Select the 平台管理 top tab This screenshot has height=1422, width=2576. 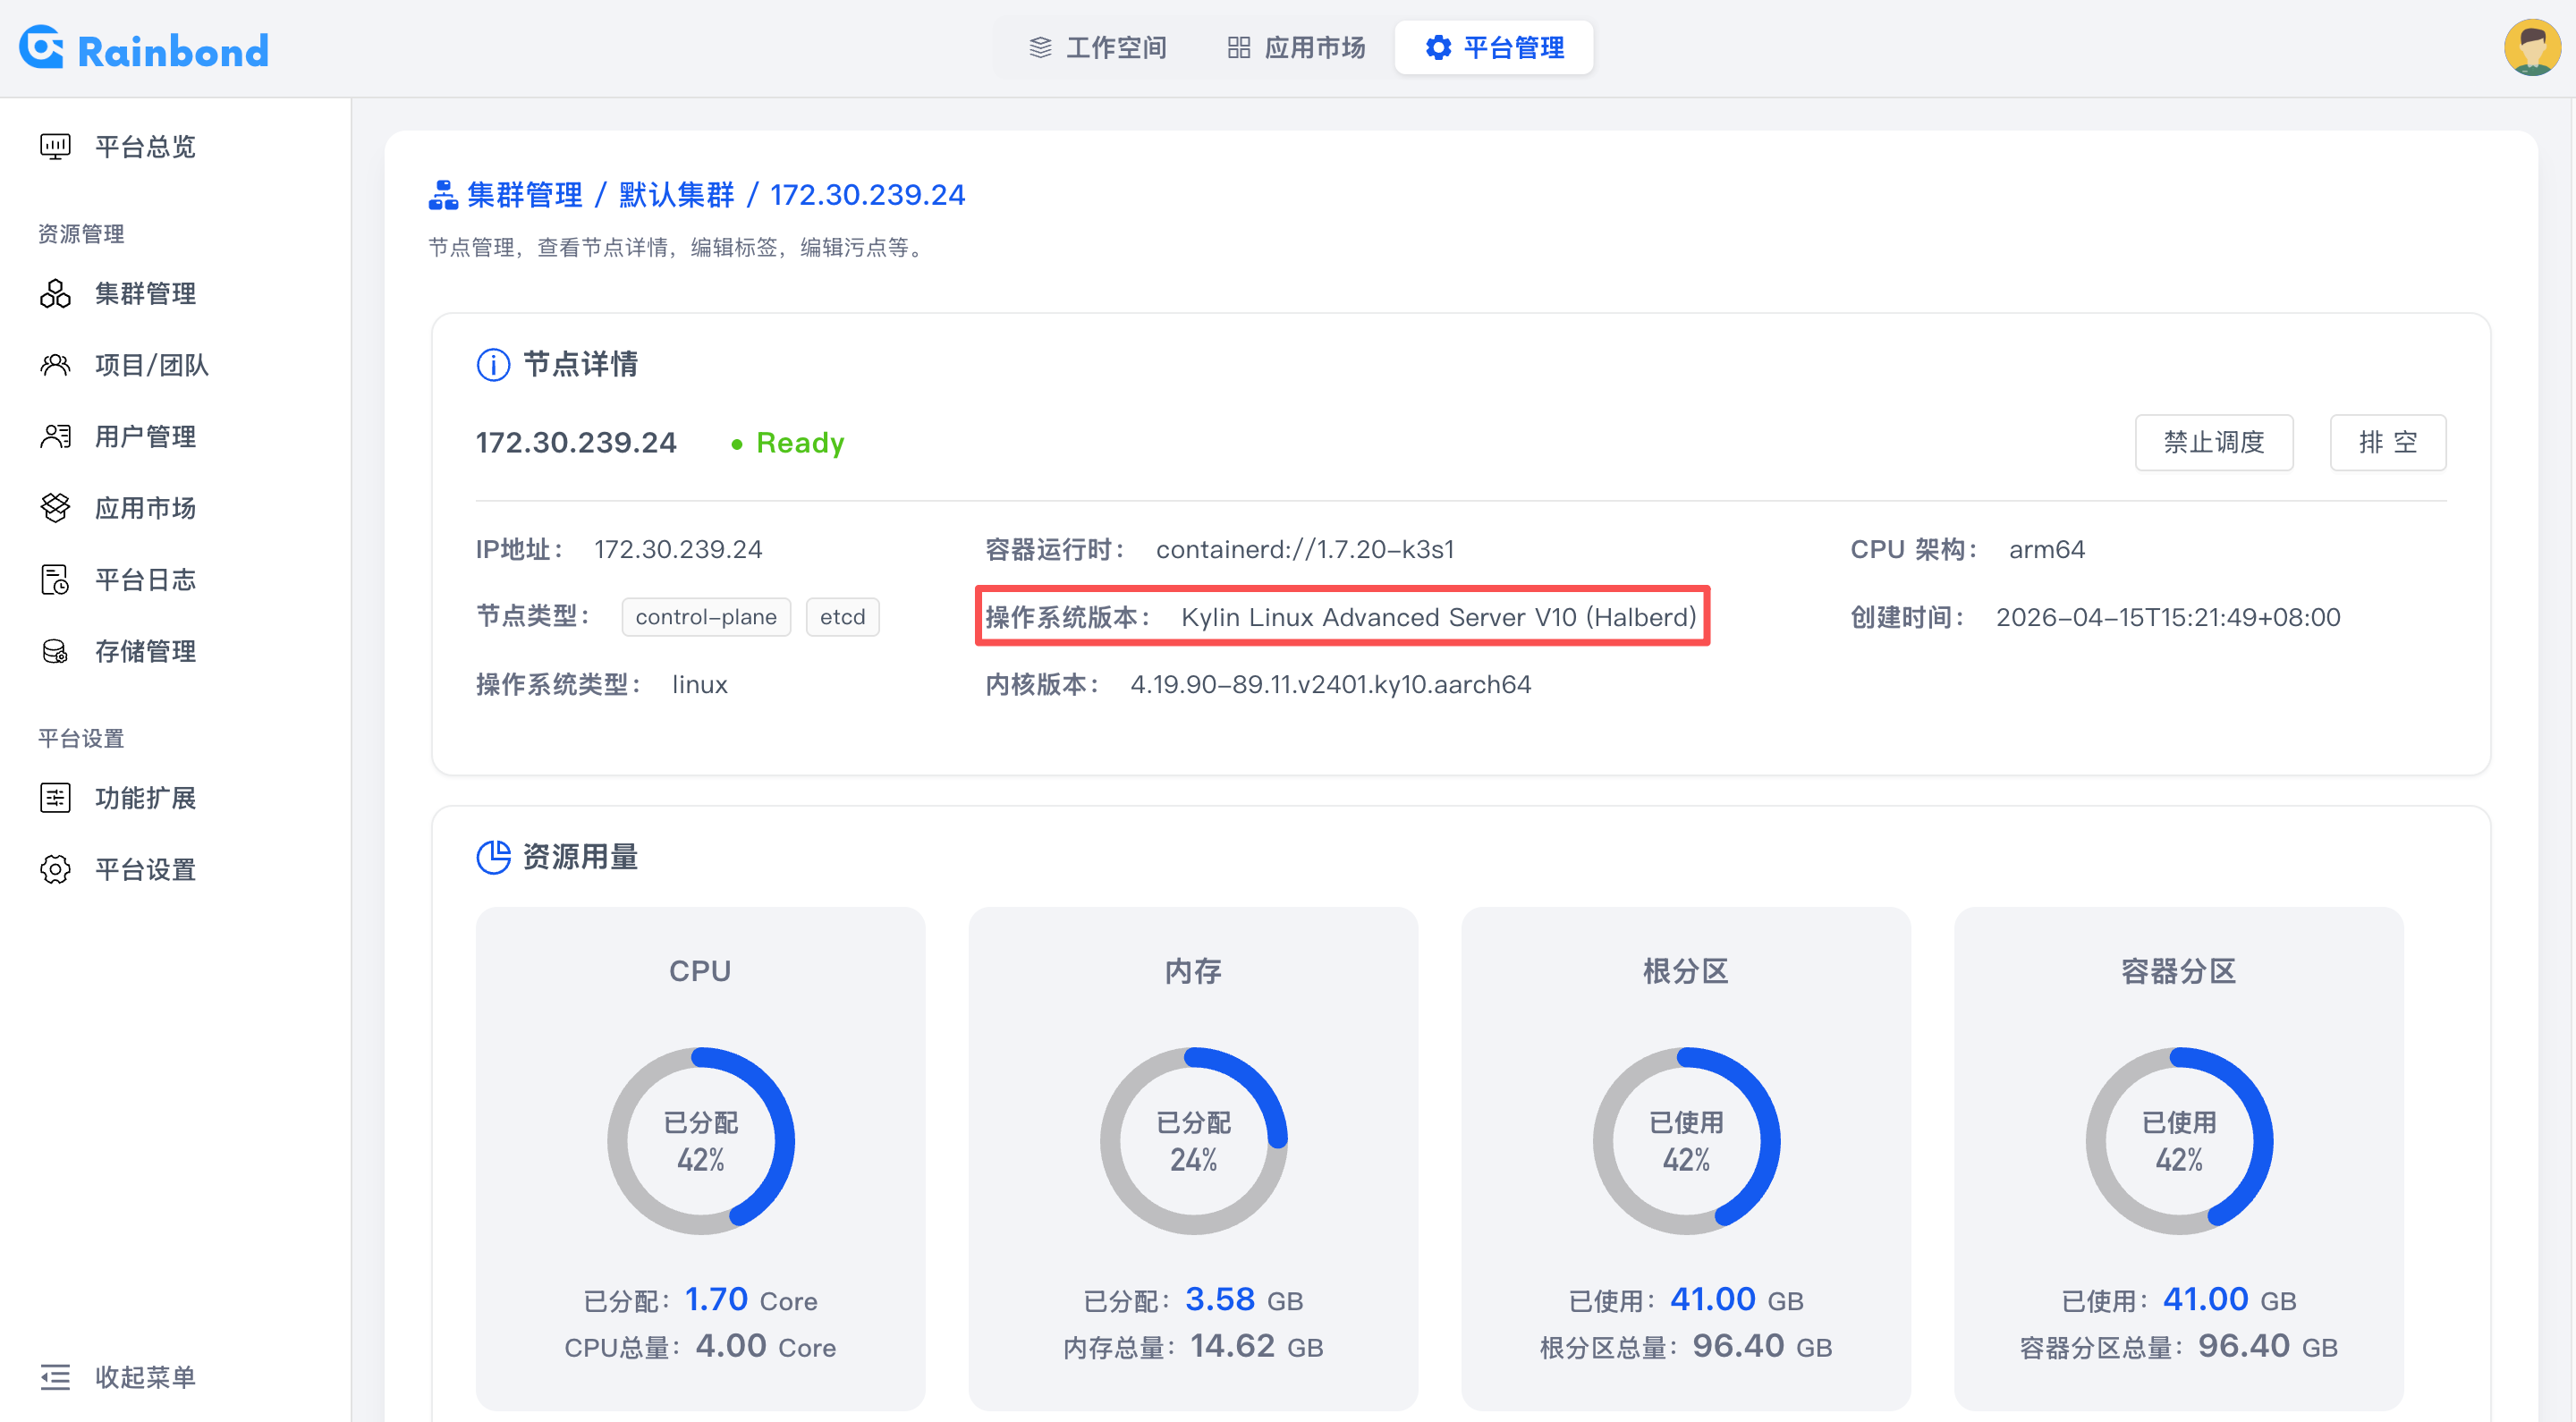(1494, 48)
